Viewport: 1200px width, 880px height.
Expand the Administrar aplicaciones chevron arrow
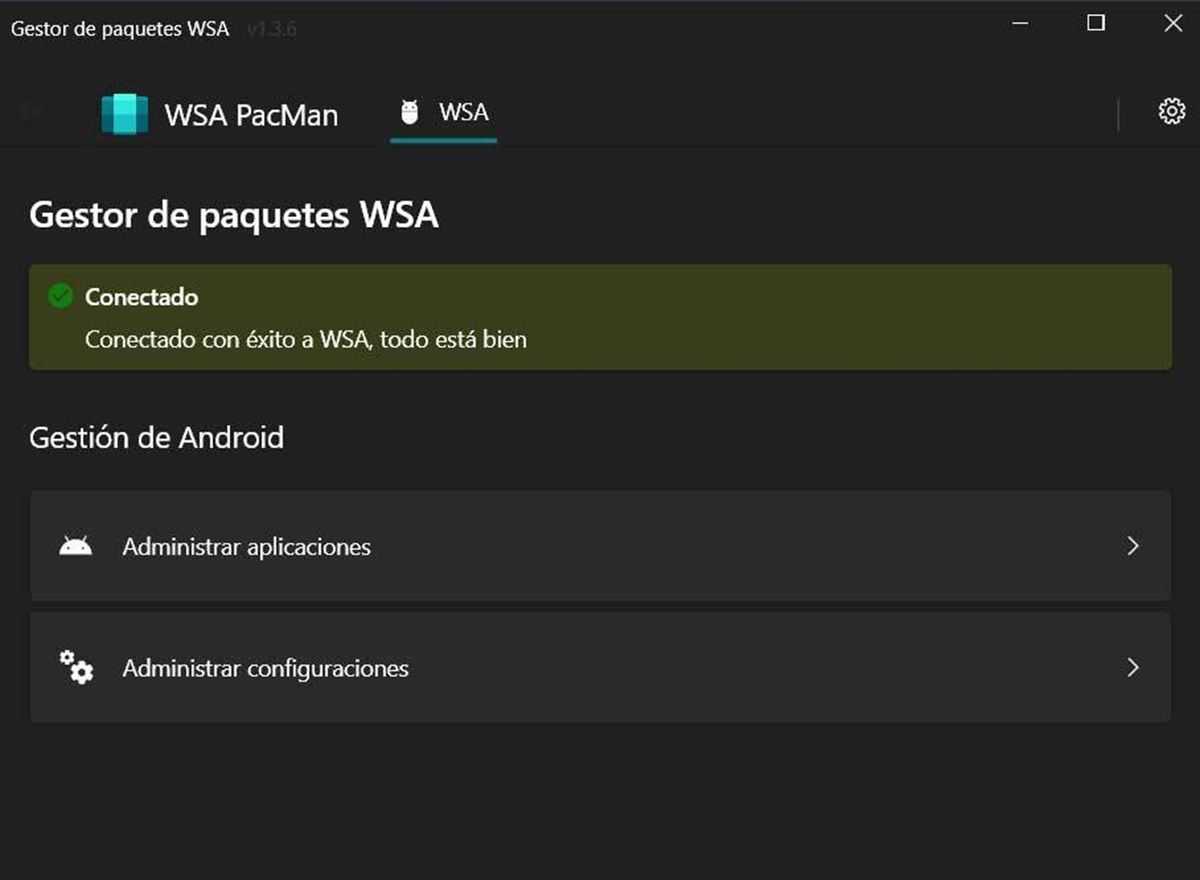coord(1133,546)
